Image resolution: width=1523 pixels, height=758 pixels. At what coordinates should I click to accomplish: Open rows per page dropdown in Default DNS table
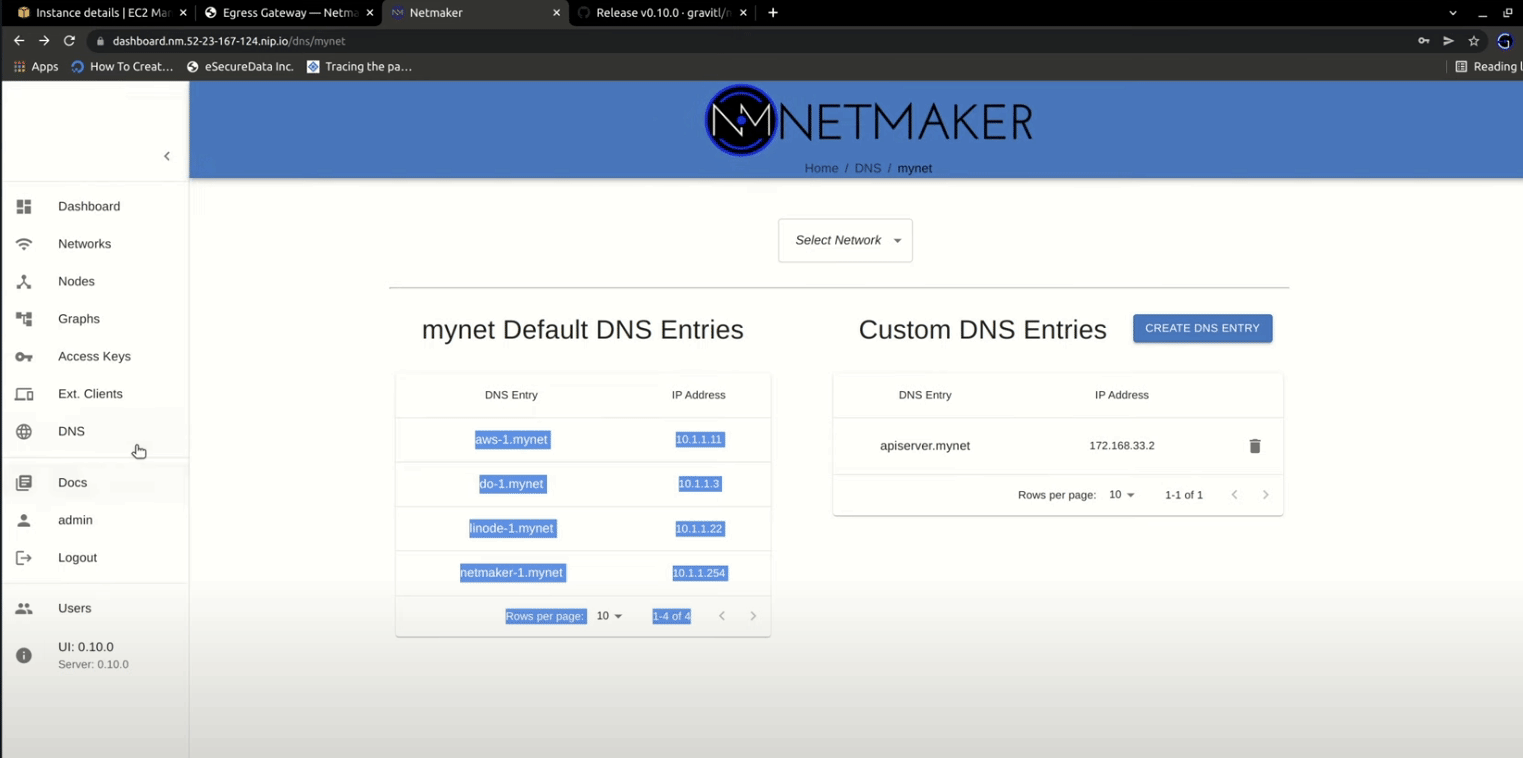(609, 616)
